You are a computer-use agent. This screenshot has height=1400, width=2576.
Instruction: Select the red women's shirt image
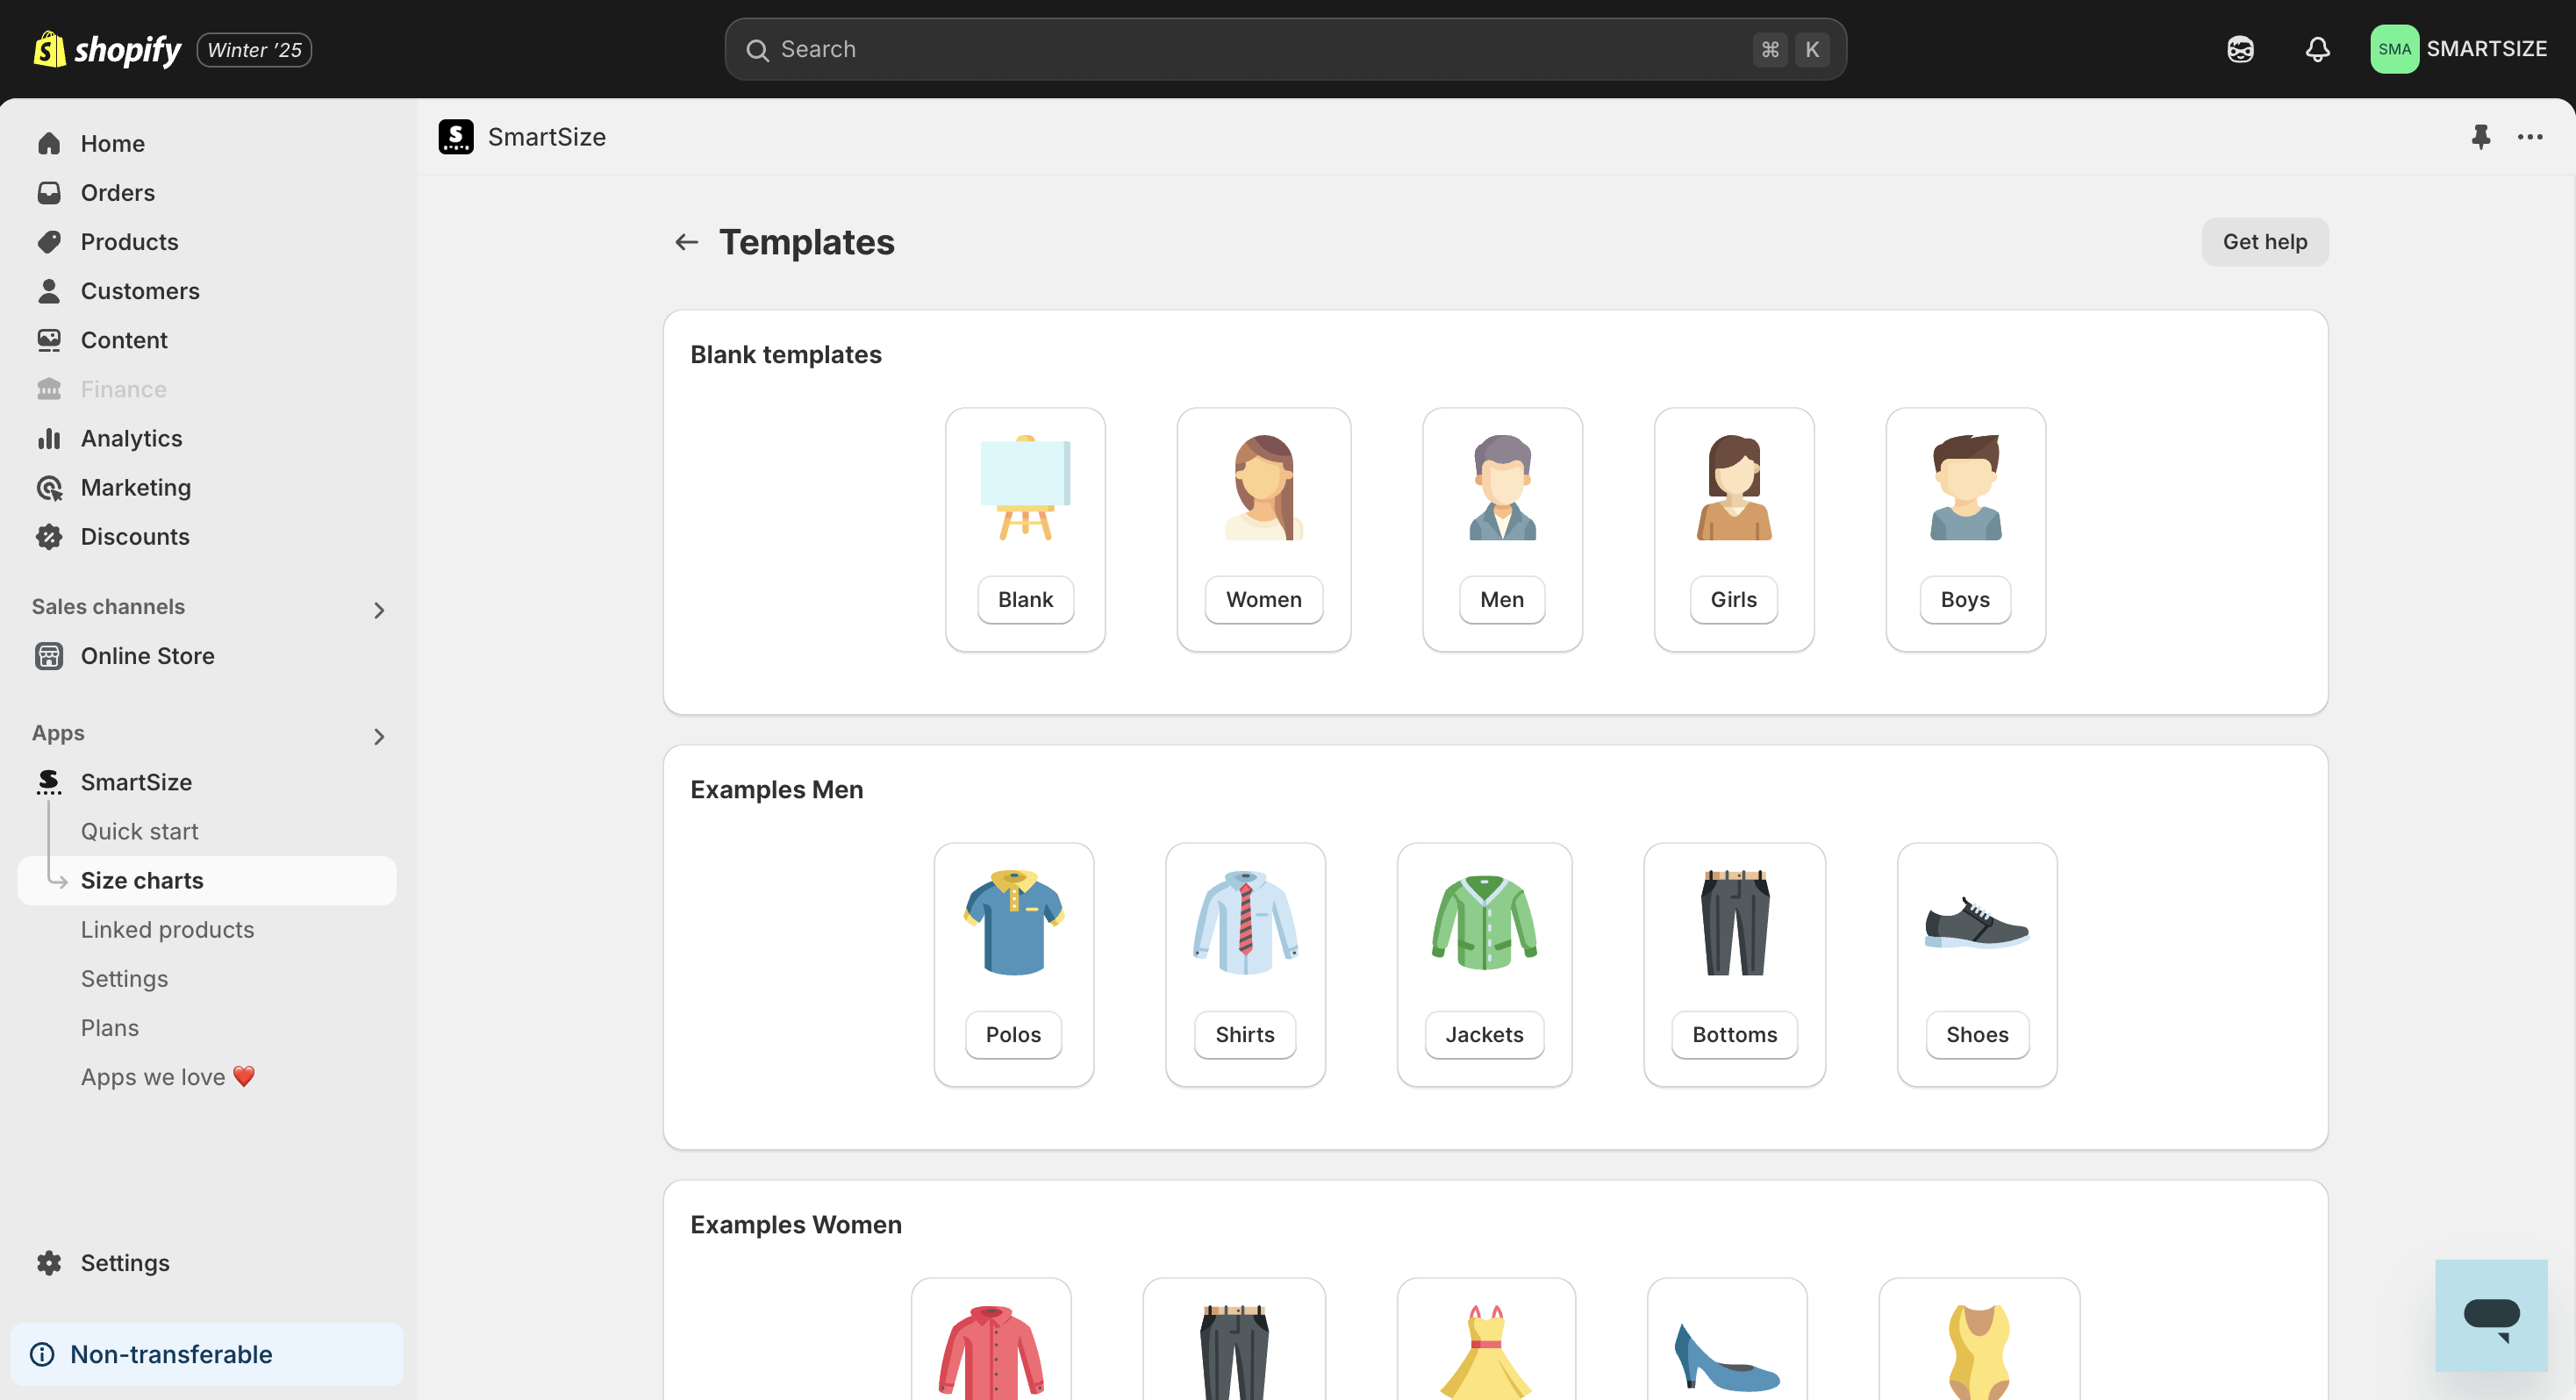point(991,1352)
